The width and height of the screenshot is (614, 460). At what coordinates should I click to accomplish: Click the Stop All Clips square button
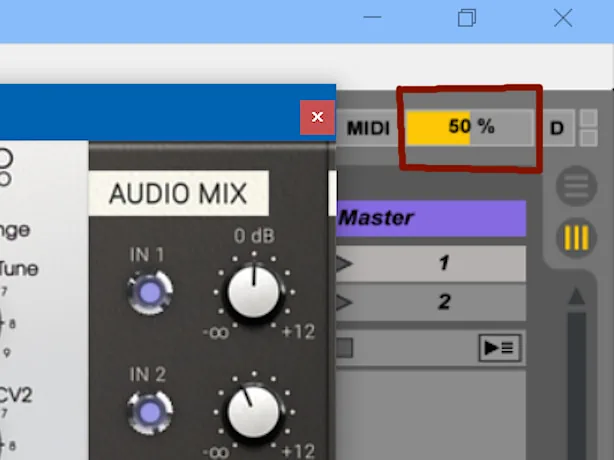[345, 348]
